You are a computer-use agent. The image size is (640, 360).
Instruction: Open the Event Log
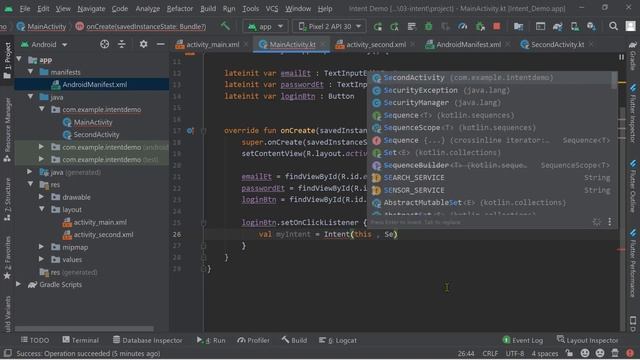click(522, 340)
